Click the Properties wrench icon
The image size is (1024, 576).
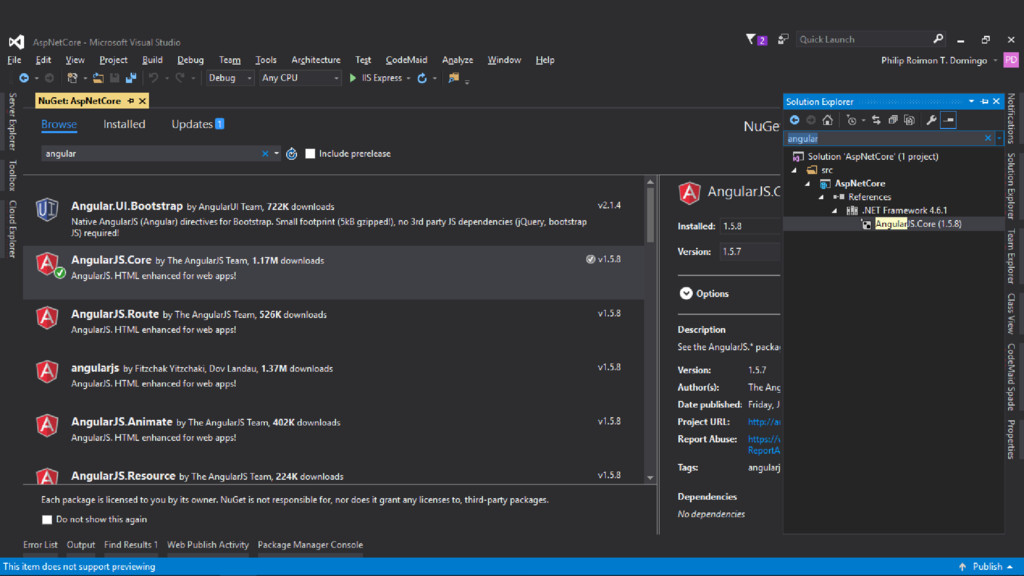pos(931,120)
